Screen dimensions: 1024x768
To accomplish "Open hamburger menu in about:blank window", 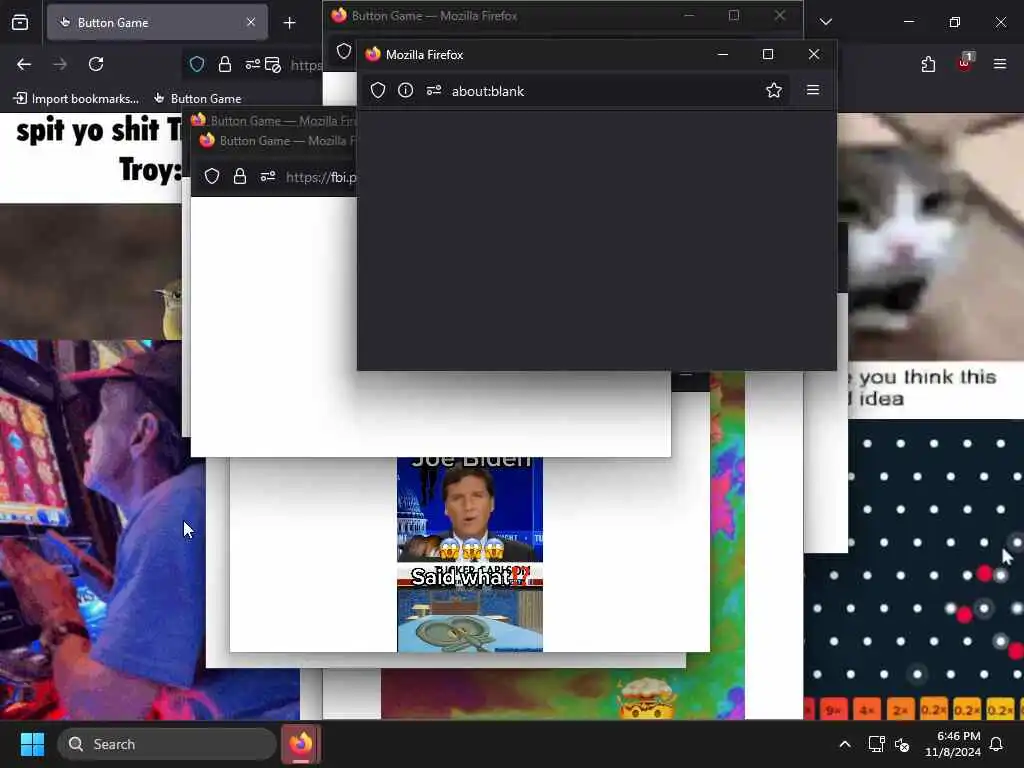I will [813, 90].
